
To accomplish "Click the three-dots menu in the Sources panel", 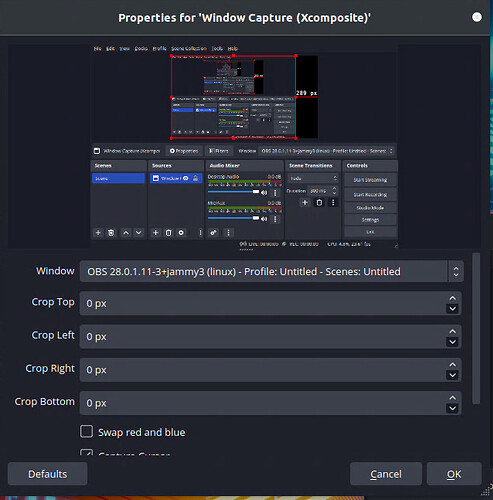I will [200, 233].
